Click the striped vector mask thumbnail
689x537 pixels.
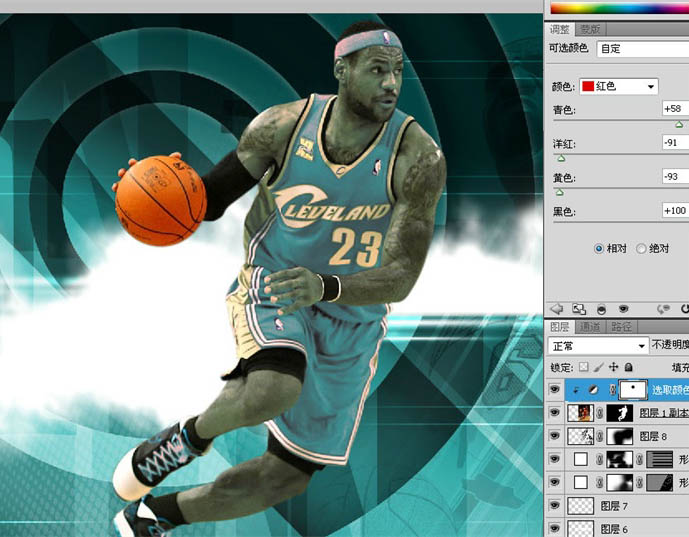pos(660,459)
